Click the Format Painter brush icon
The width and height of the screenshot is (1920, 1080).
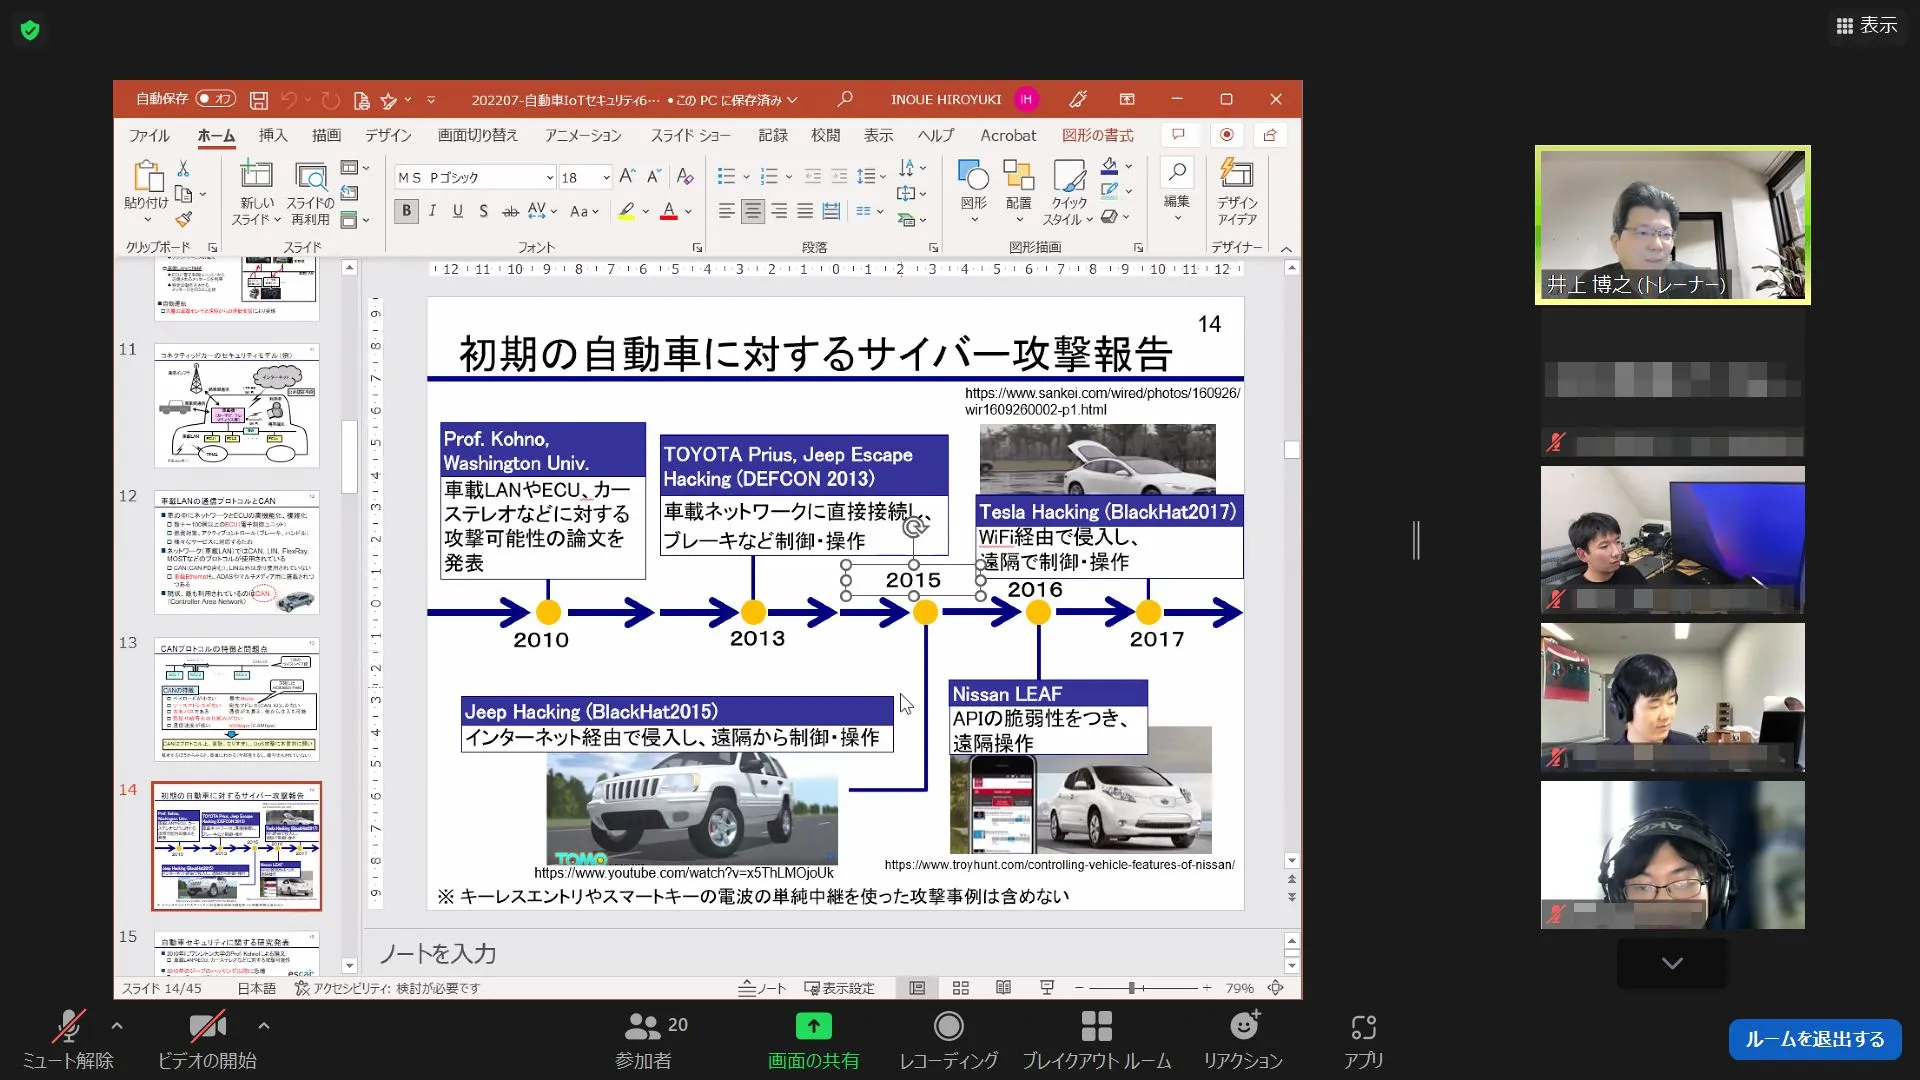[x=183, y=219]
